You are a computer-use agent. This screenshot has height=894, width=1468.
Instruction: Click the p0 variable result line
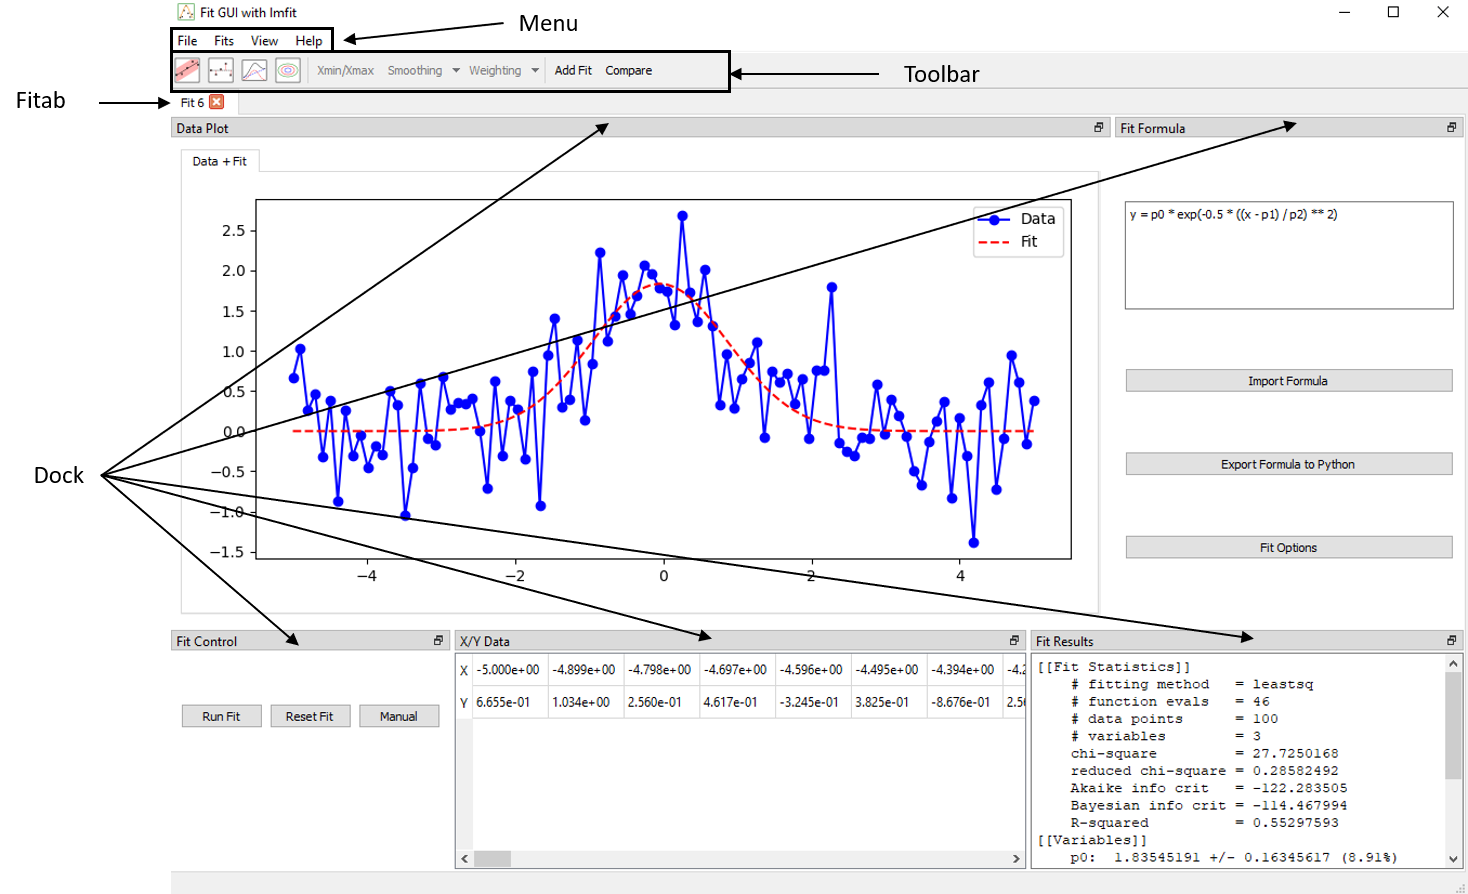(1233, 857)
